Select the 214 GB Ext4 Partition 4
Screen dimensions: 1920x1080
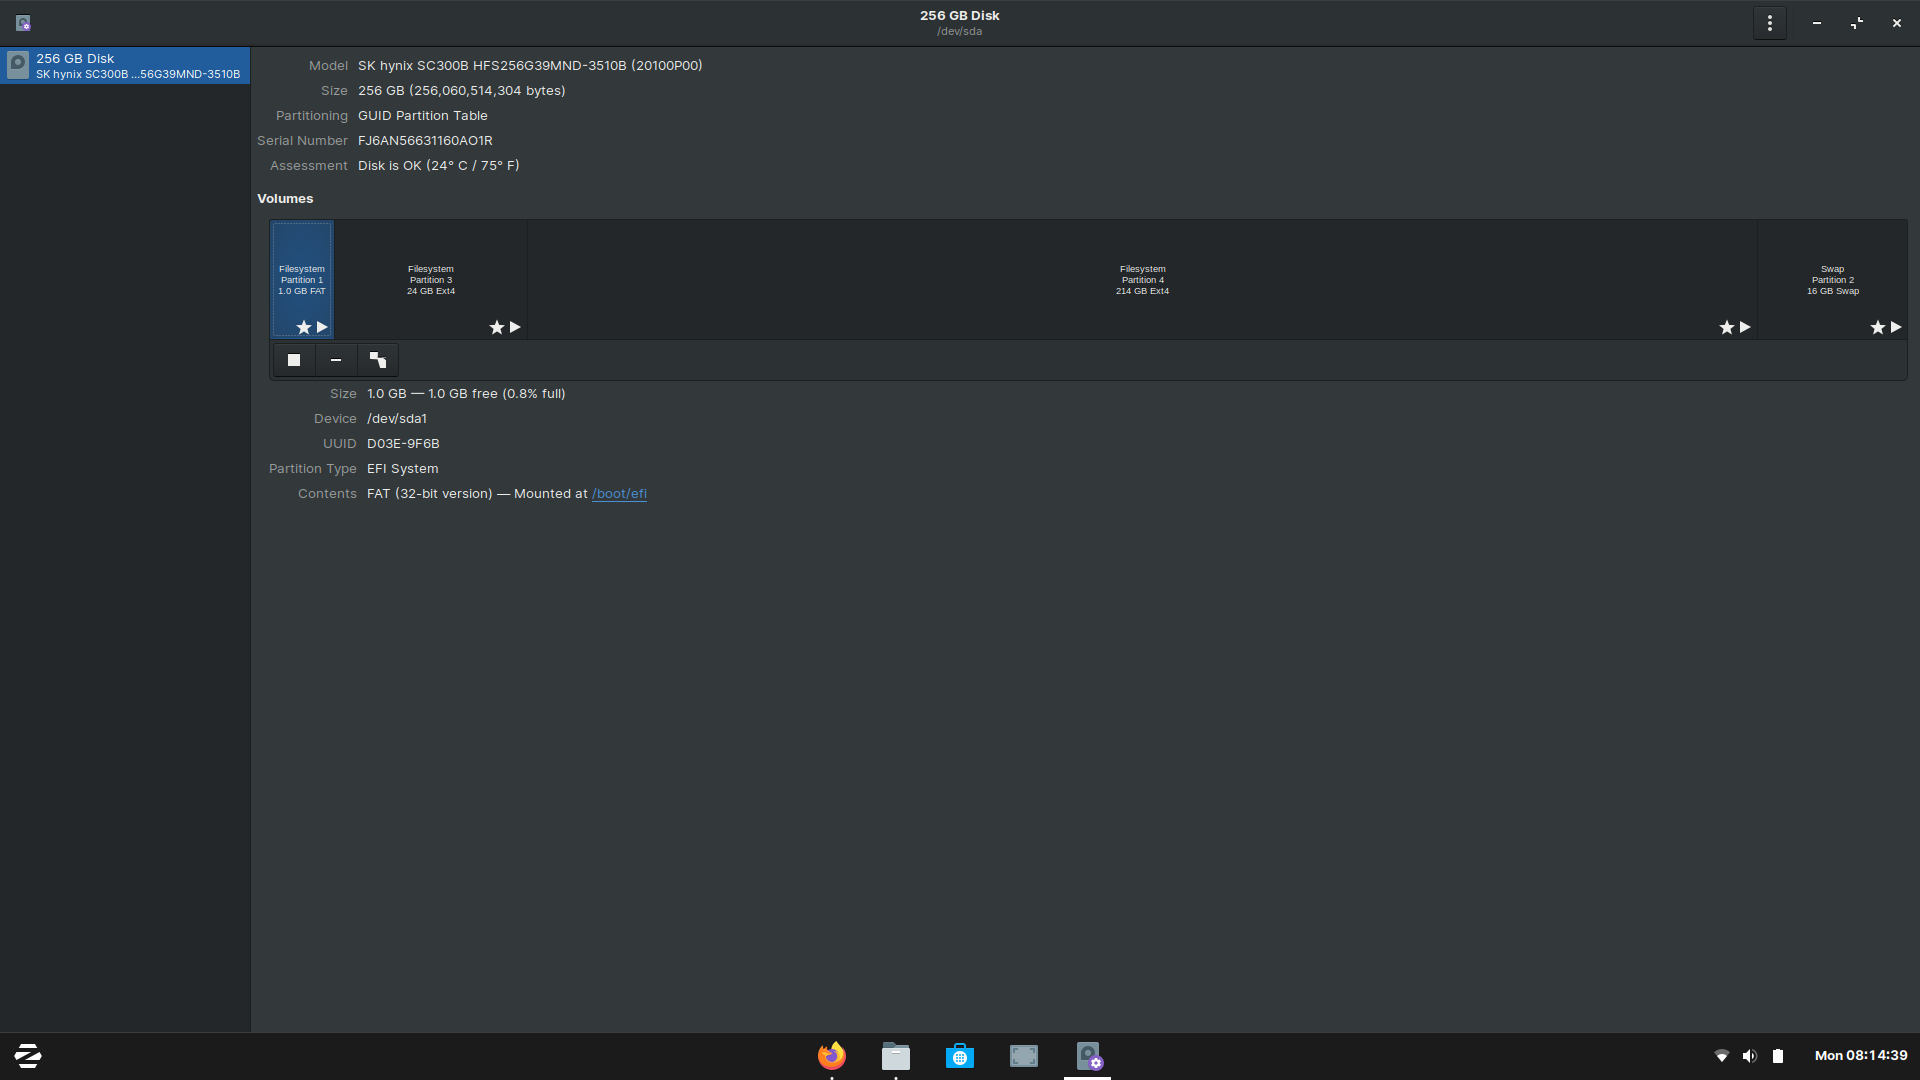1142,280
